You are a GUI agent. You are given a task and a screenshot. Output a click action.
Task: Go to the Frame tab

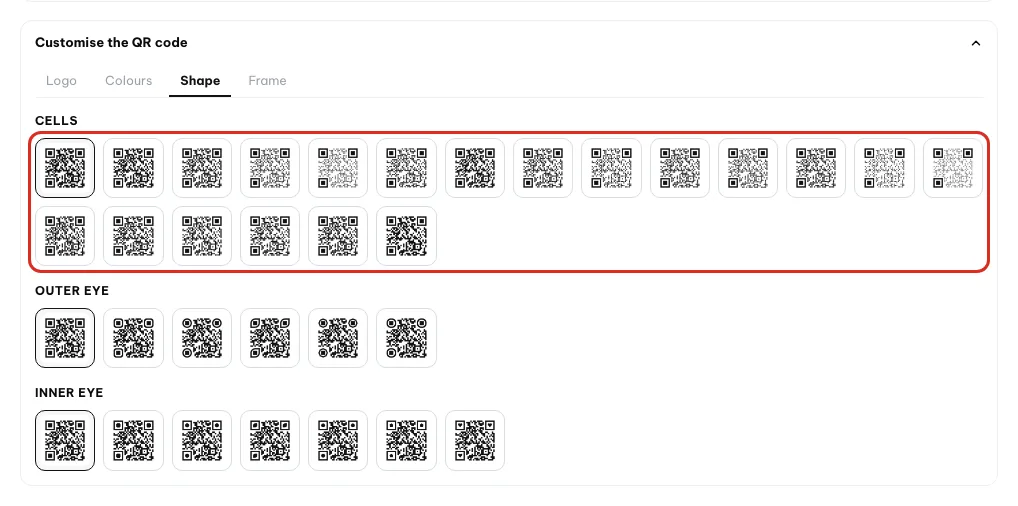coord(267,81)
